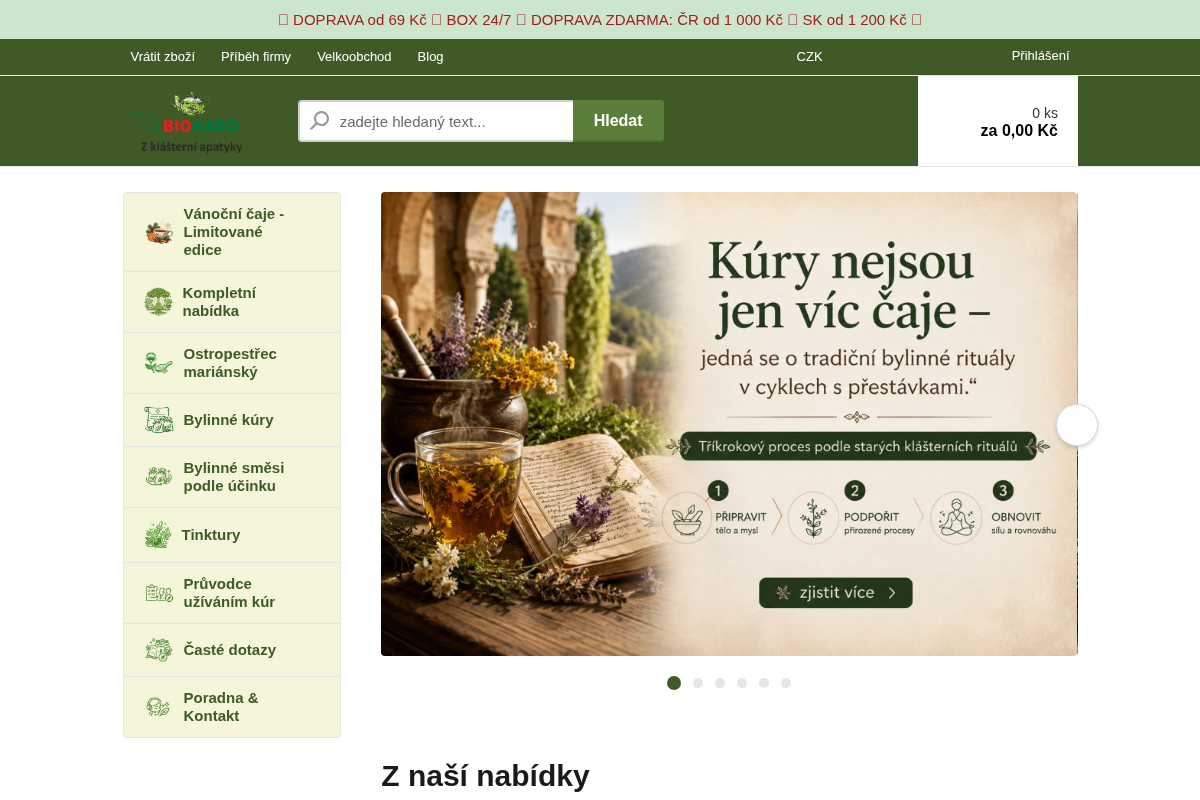Open Vrátit zboží page
Image resolution: width=1200 pixels, height=800 pixels.
tap(163, 57)
